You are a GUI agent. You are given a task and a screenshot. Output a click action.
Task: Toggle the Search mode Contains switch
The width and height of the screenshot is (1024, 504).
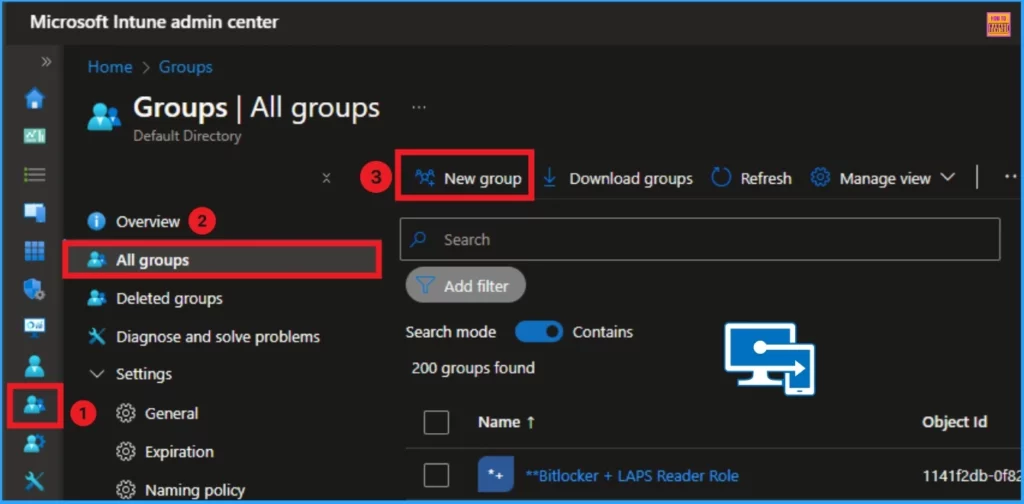coord(539,332)
